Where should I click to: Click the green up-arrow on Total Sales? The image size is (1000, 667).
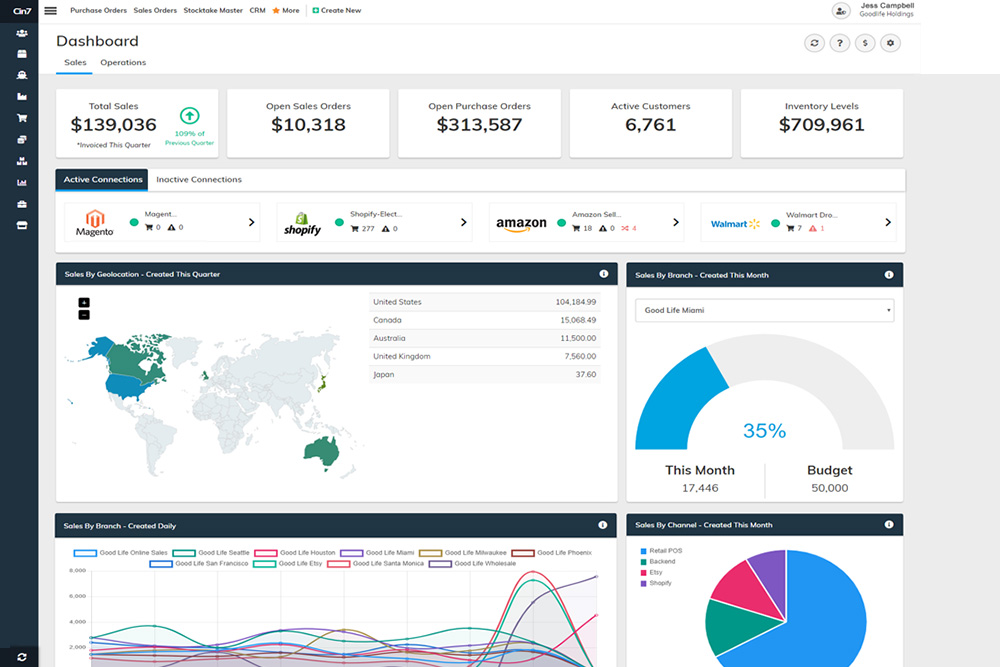pyautogui.click(x=189, y=116)
